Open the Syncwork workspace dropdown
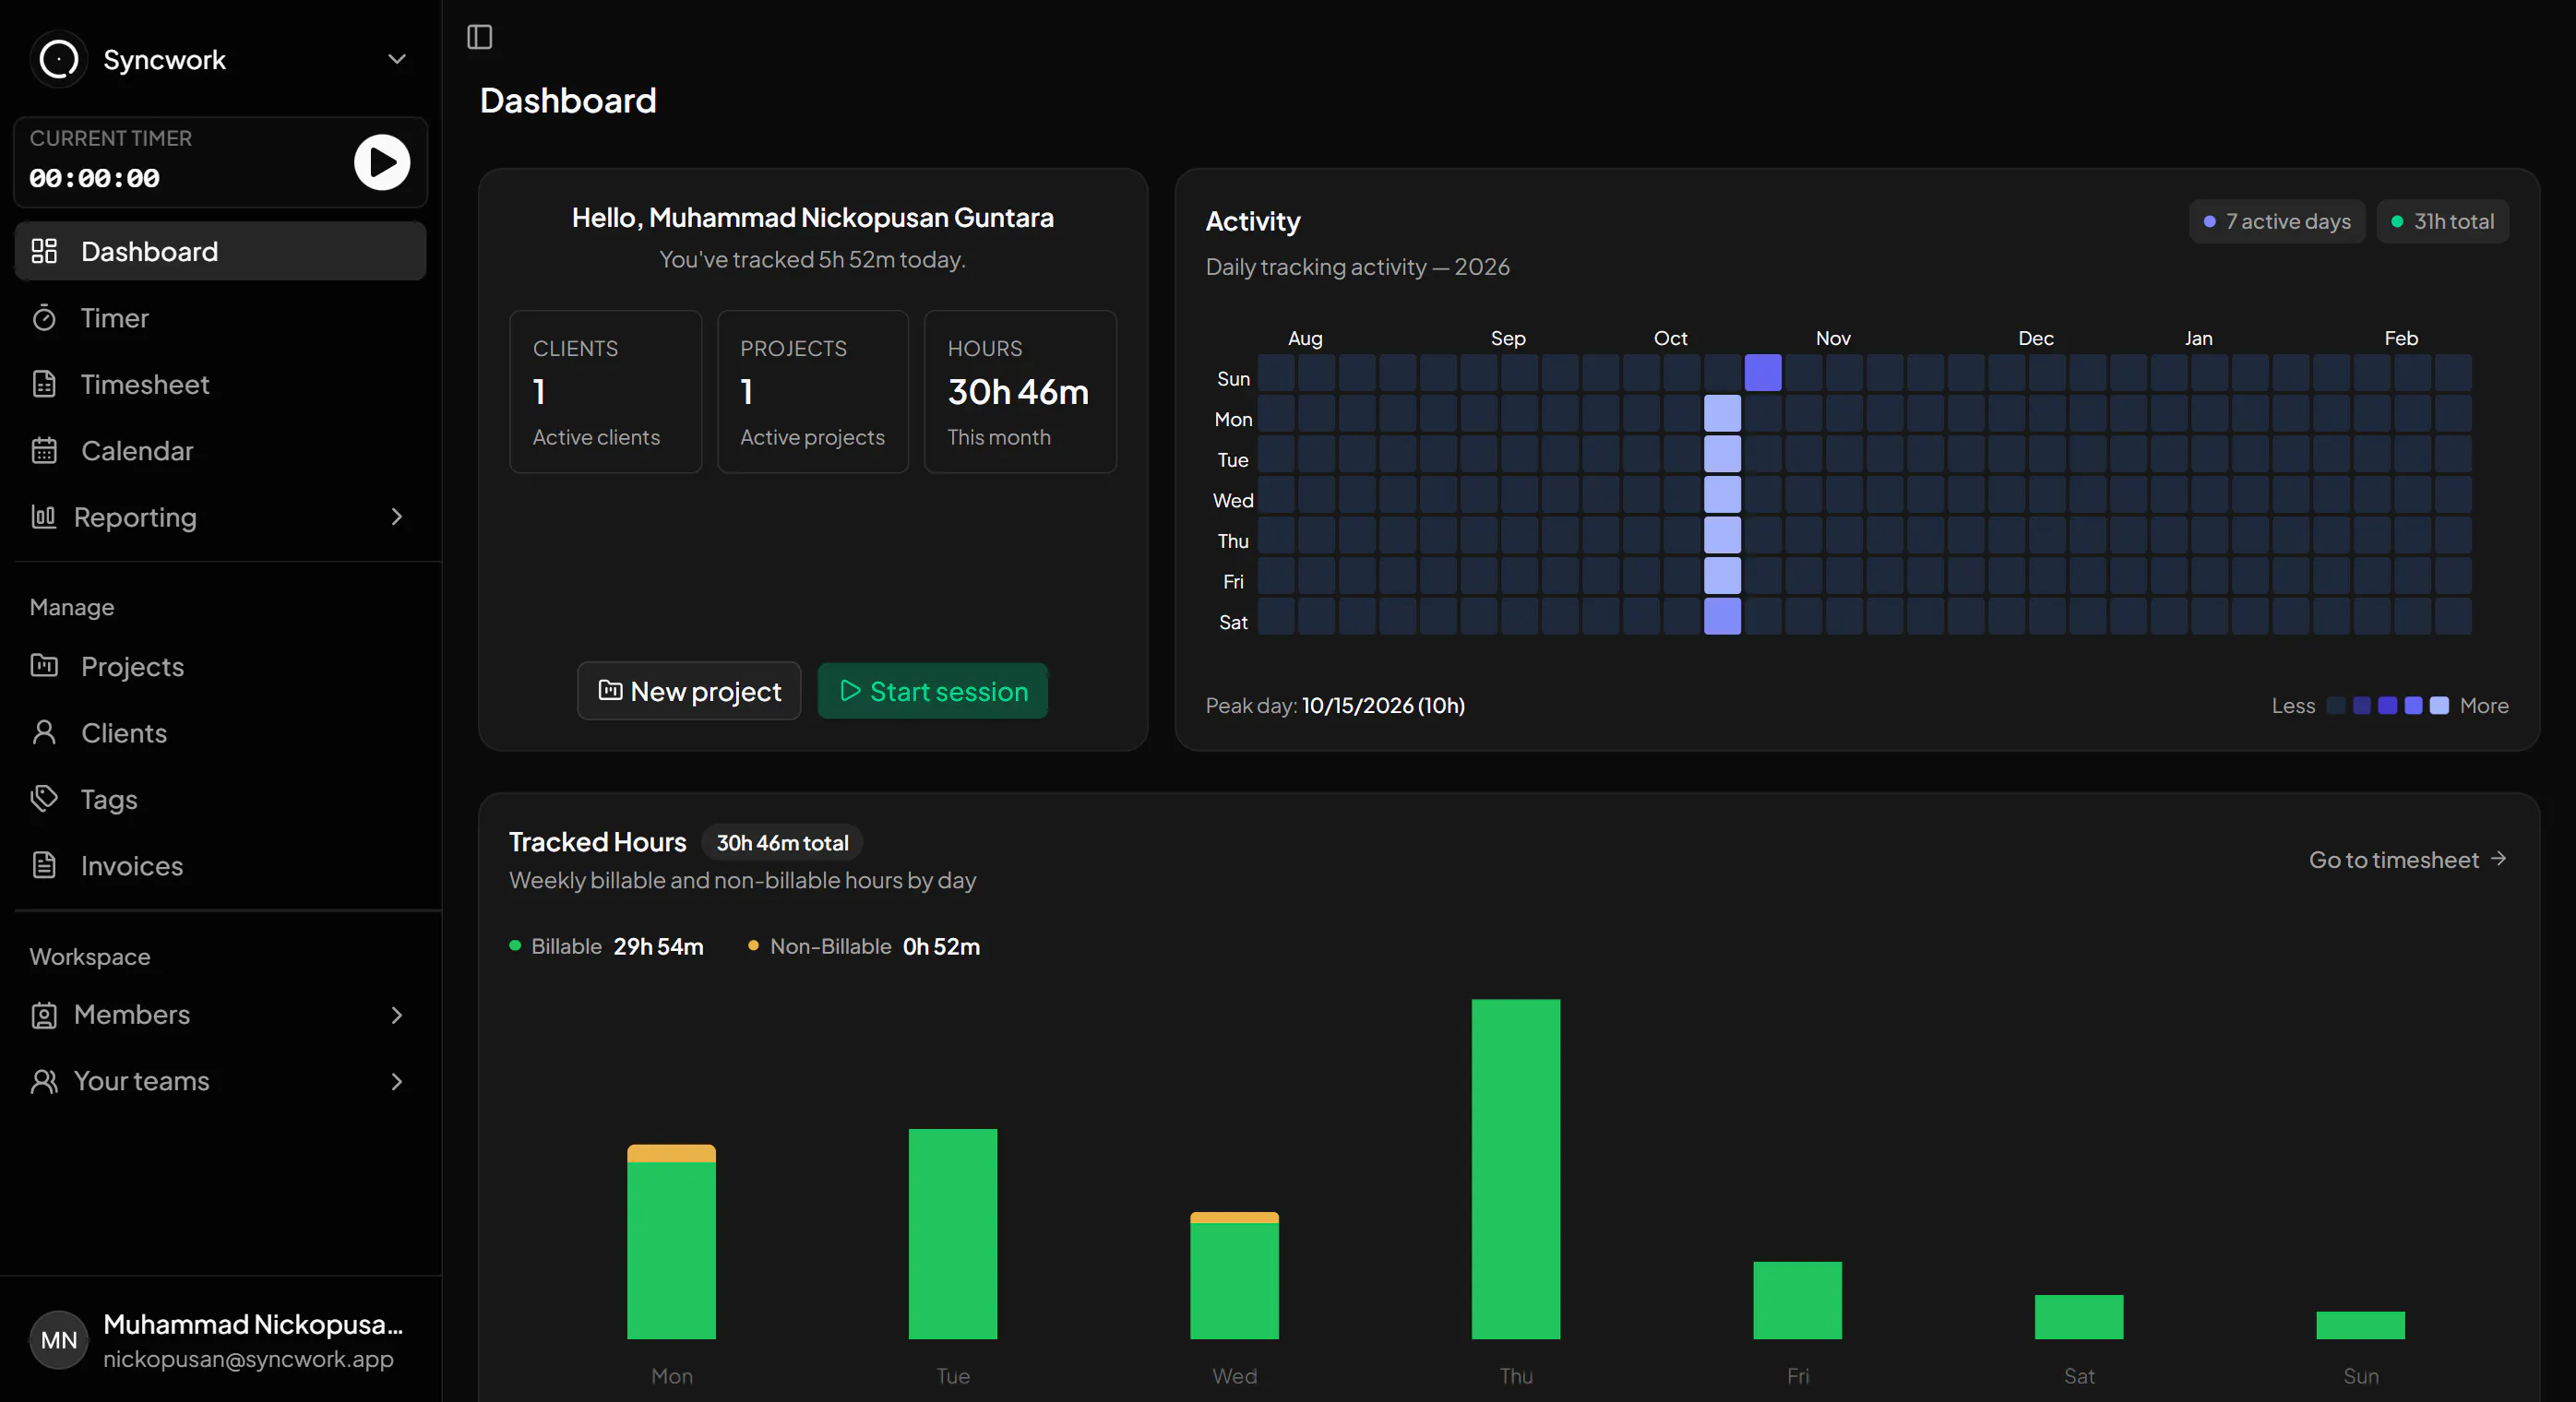 221,59
